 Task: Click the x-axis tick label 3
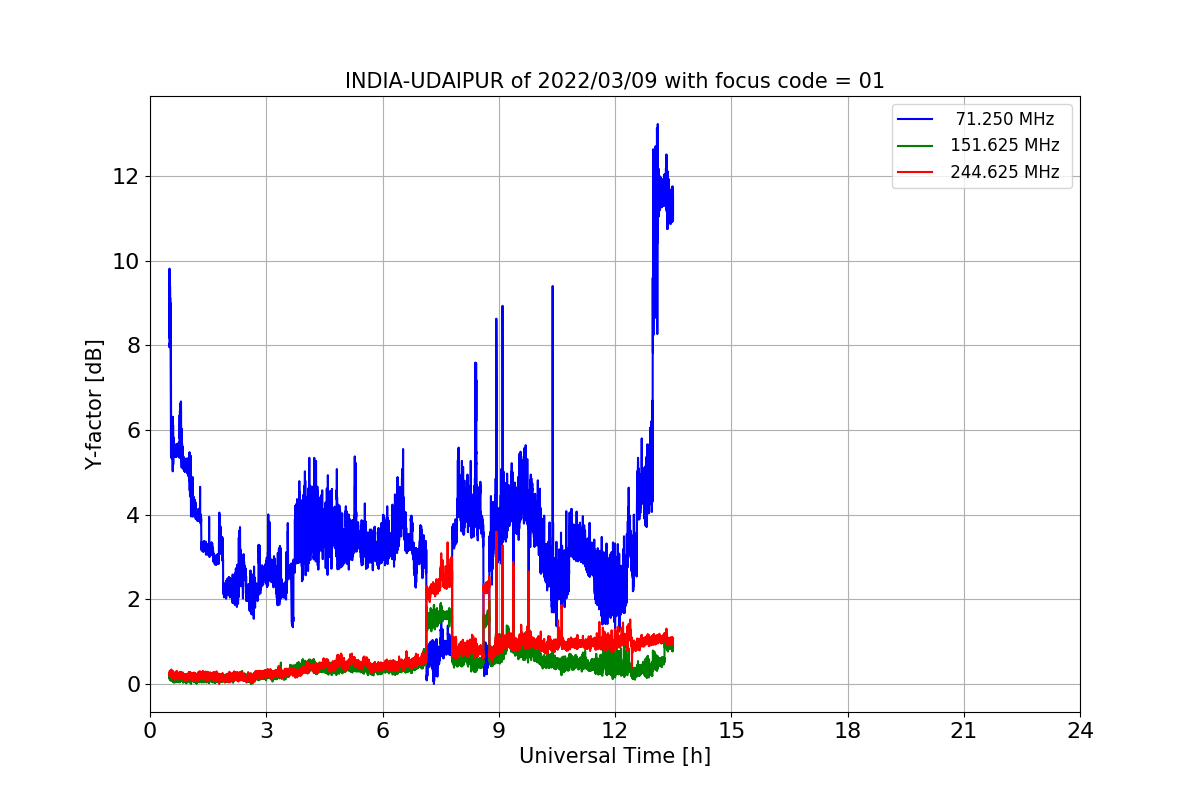(x=266, y=730)
